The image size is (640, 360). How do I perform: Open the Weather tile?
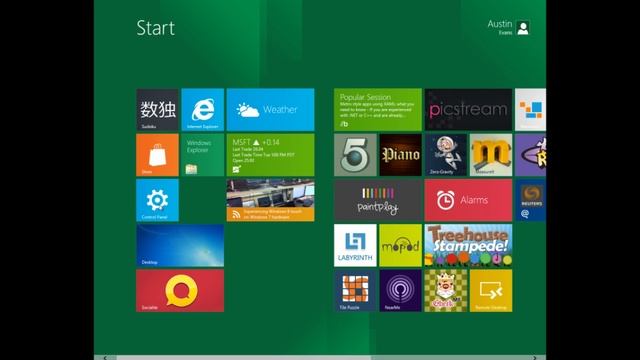(270, 109)
